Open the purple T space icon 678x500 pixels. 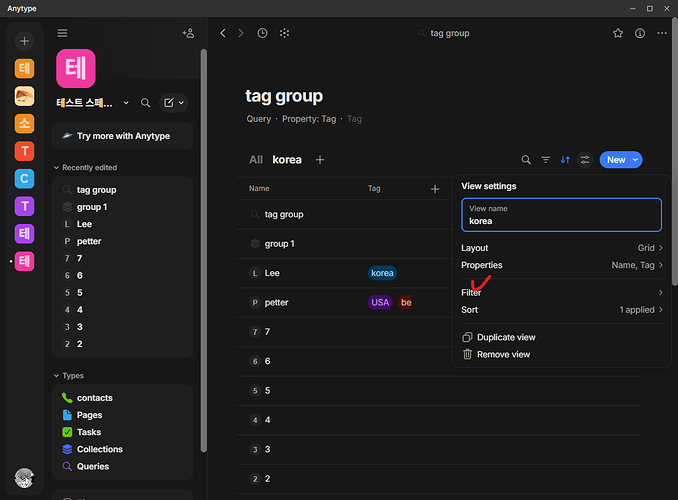24,206
